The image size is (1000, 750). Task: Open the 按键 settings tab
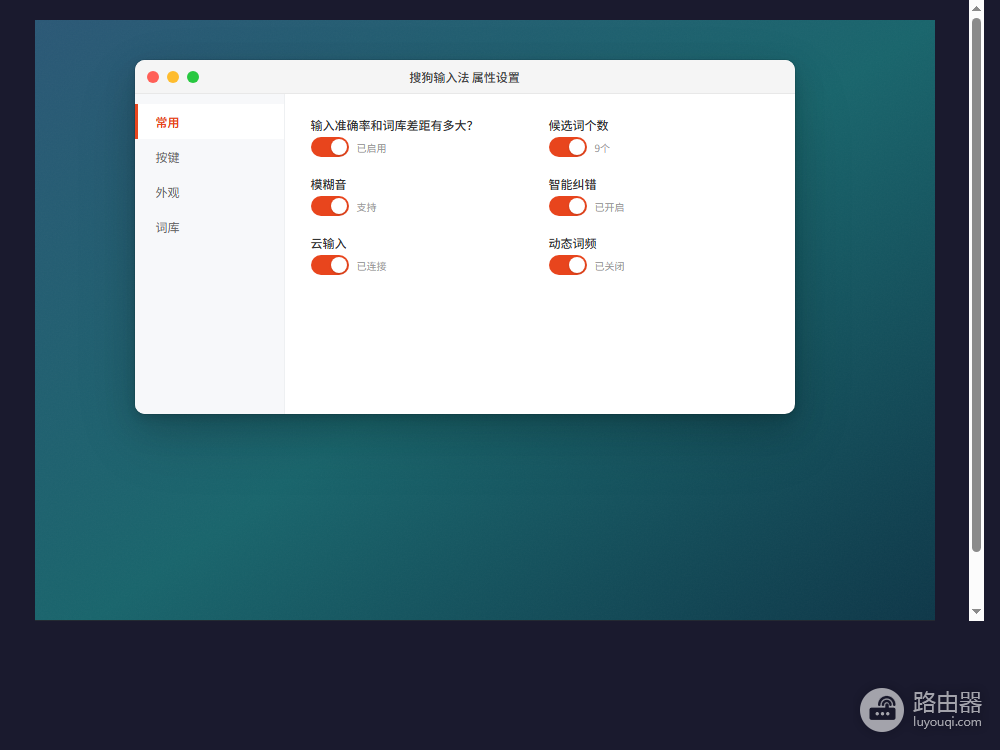[210, 158]
